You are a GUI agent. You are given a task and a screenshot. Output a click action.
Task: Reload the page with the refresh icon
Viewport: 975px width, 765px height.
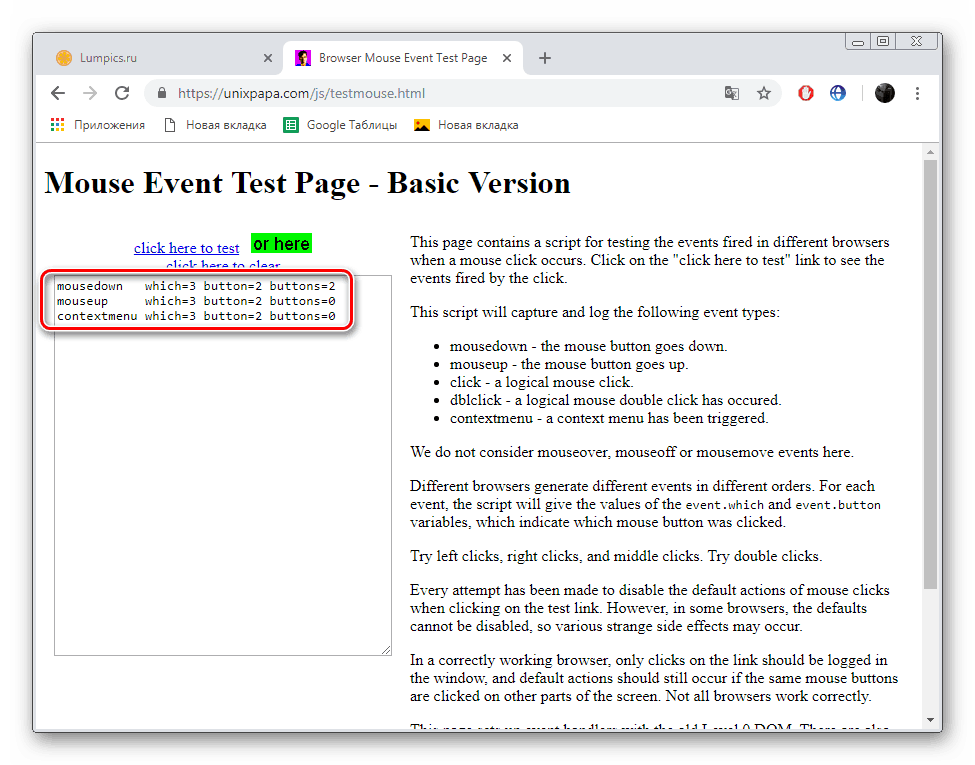tap(122, 92)
